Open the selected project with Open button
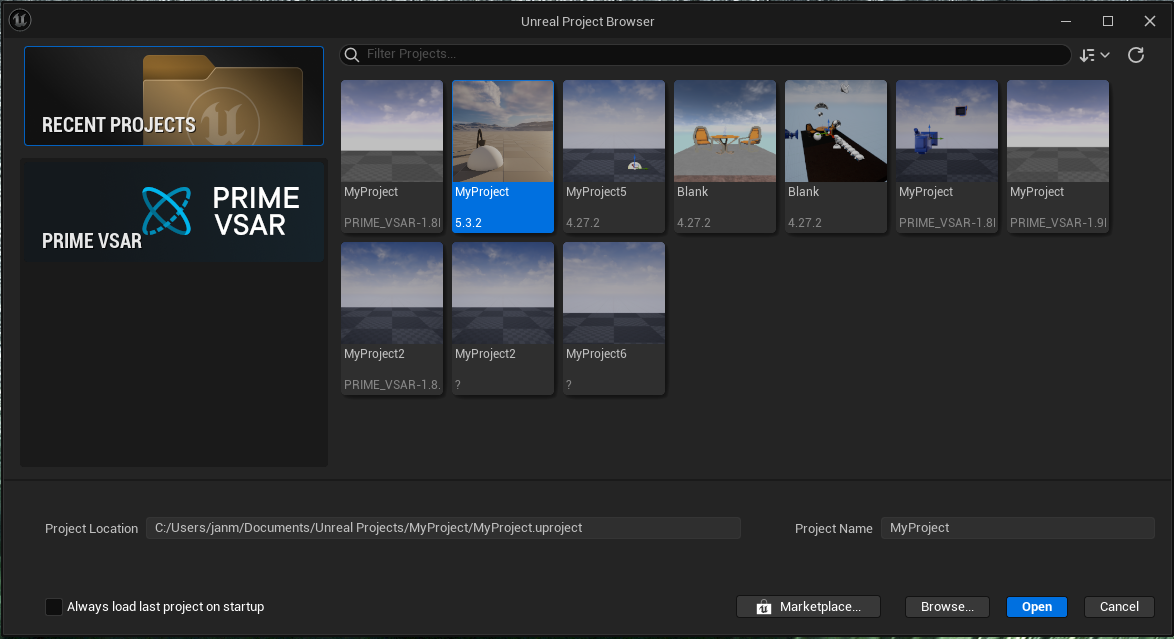Image resolution: width=1174 pixels, height=639 pixels. click(x=1037, y=607)
